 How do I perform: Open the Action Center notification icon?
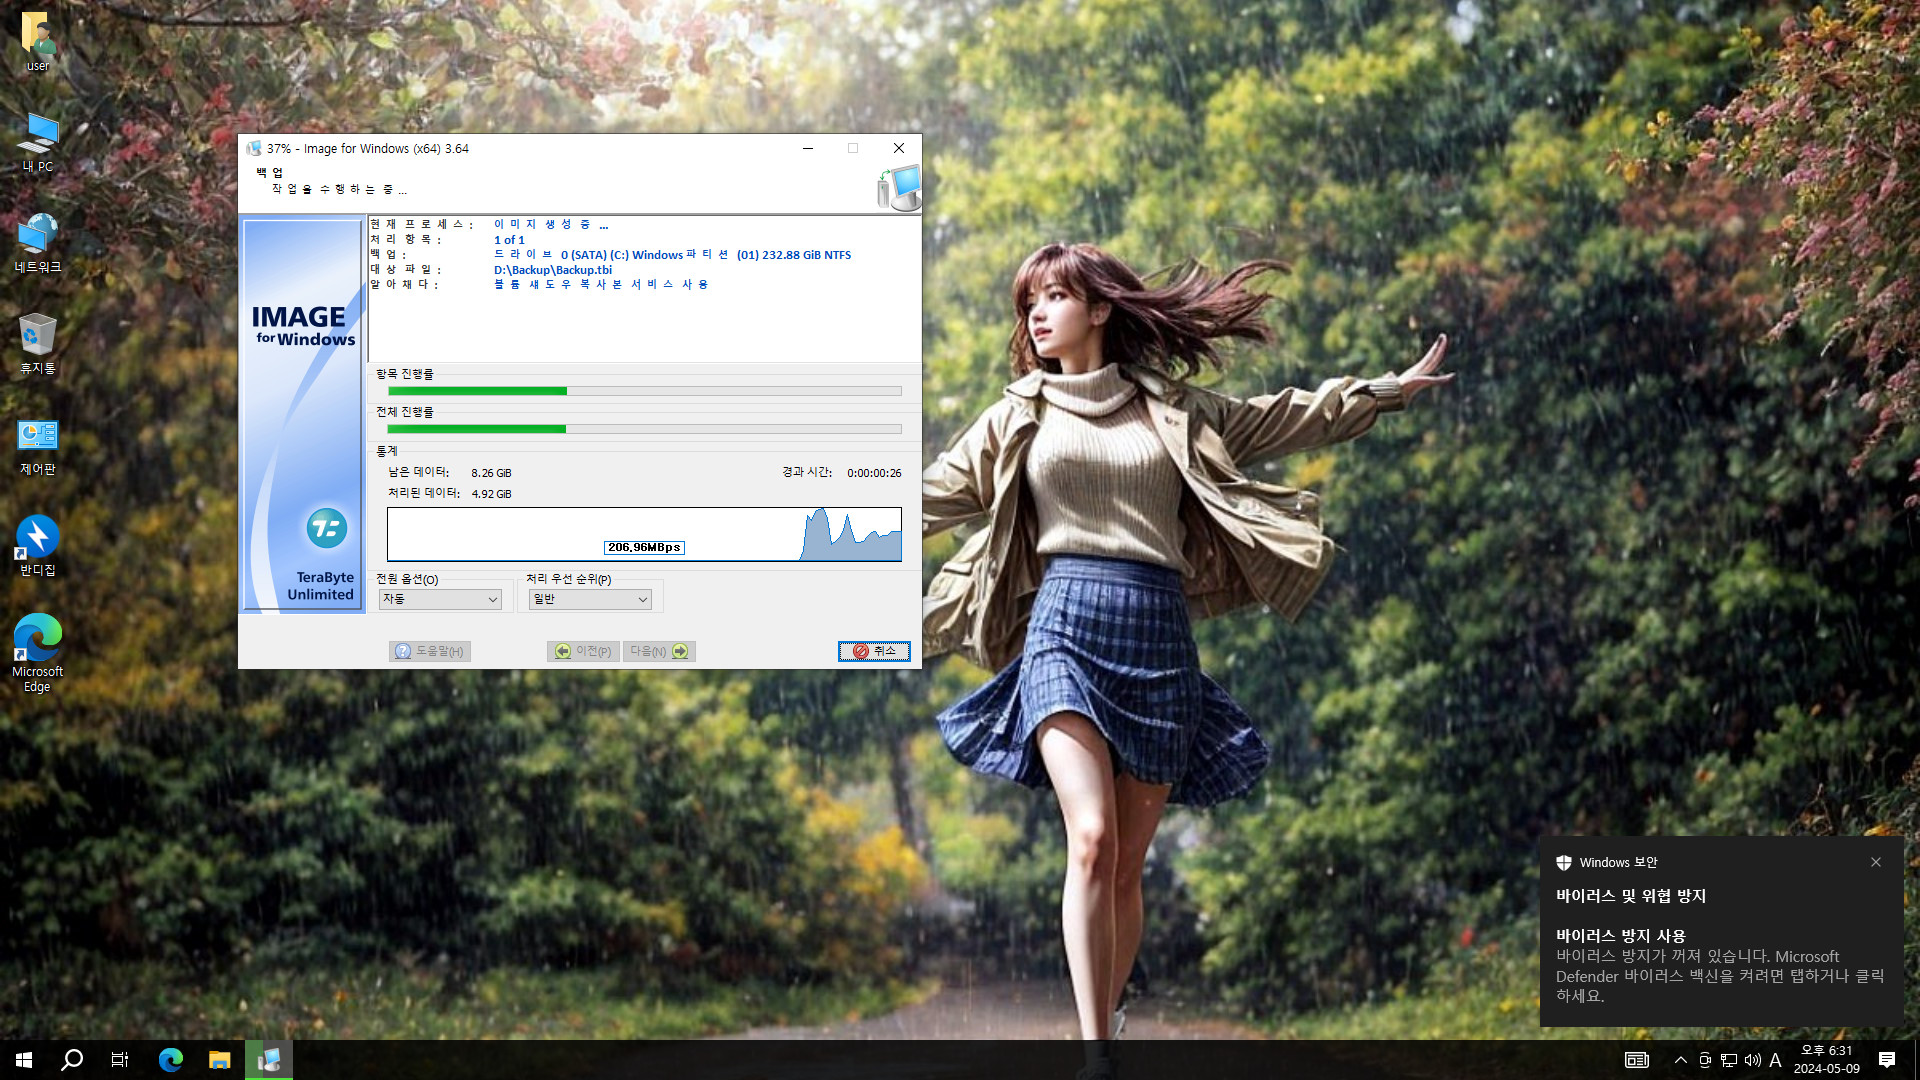[x=1887, y=1060]
